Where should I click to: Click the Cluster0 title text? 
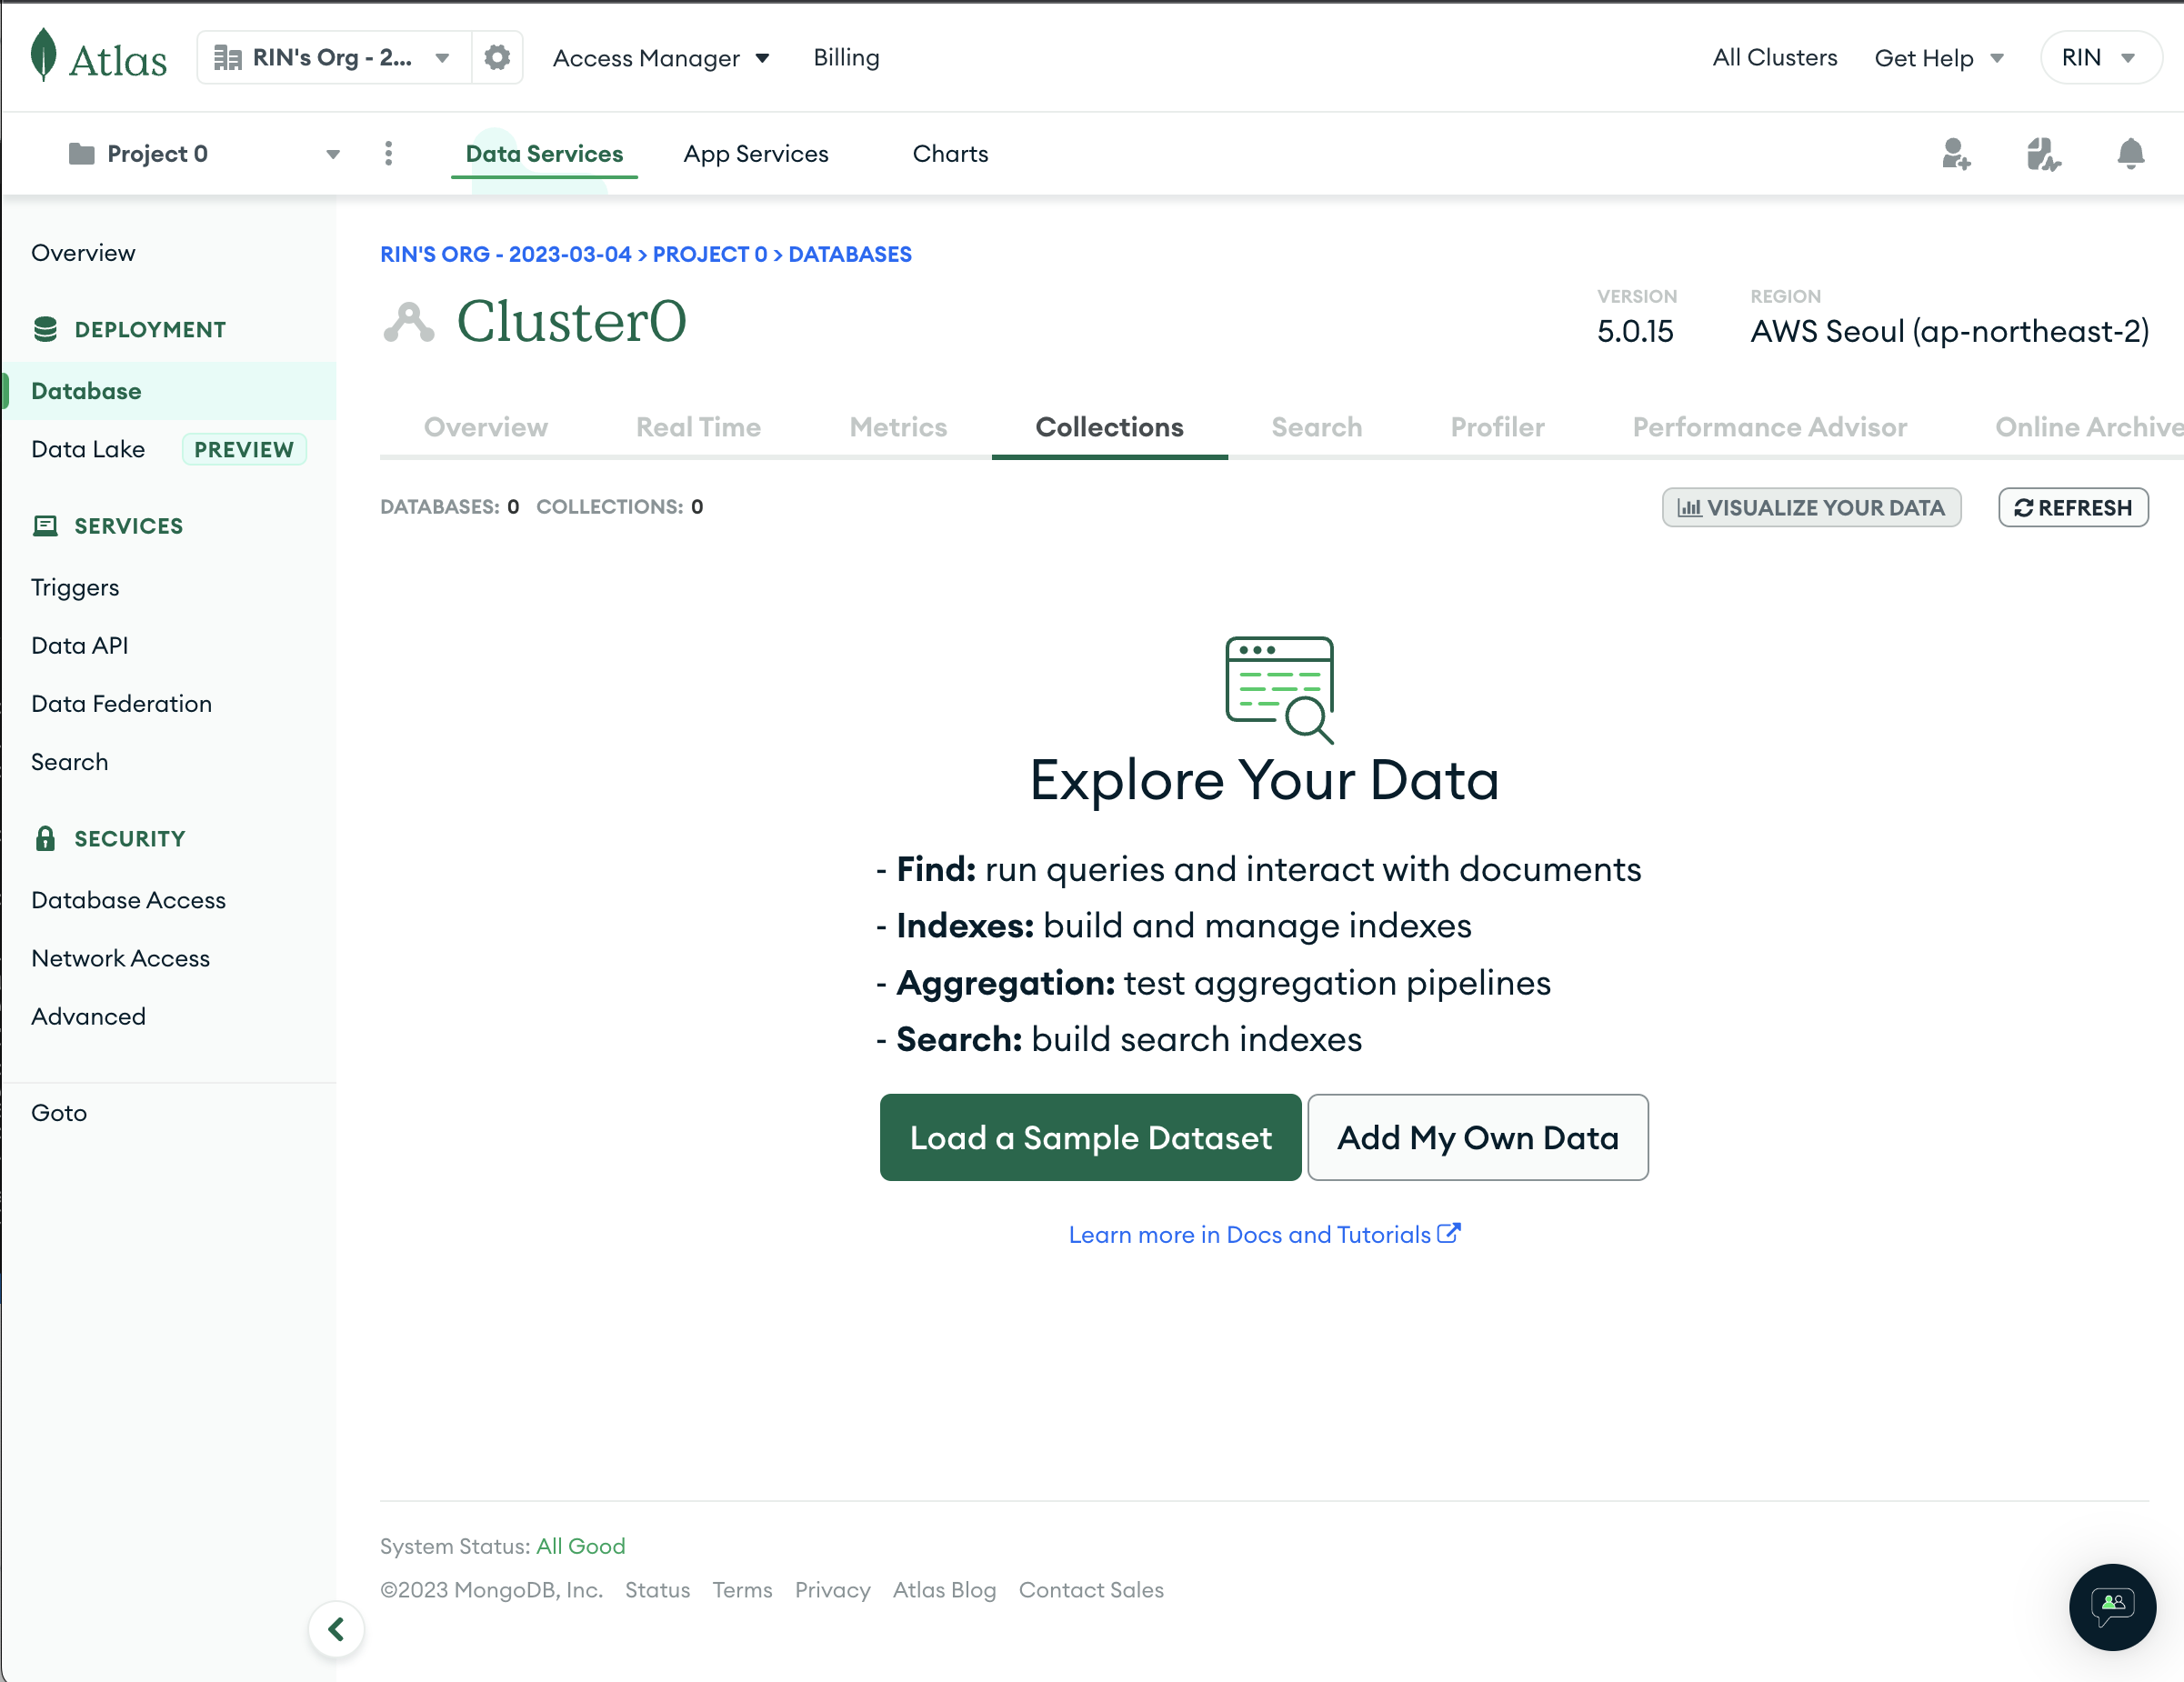point(571,322)
